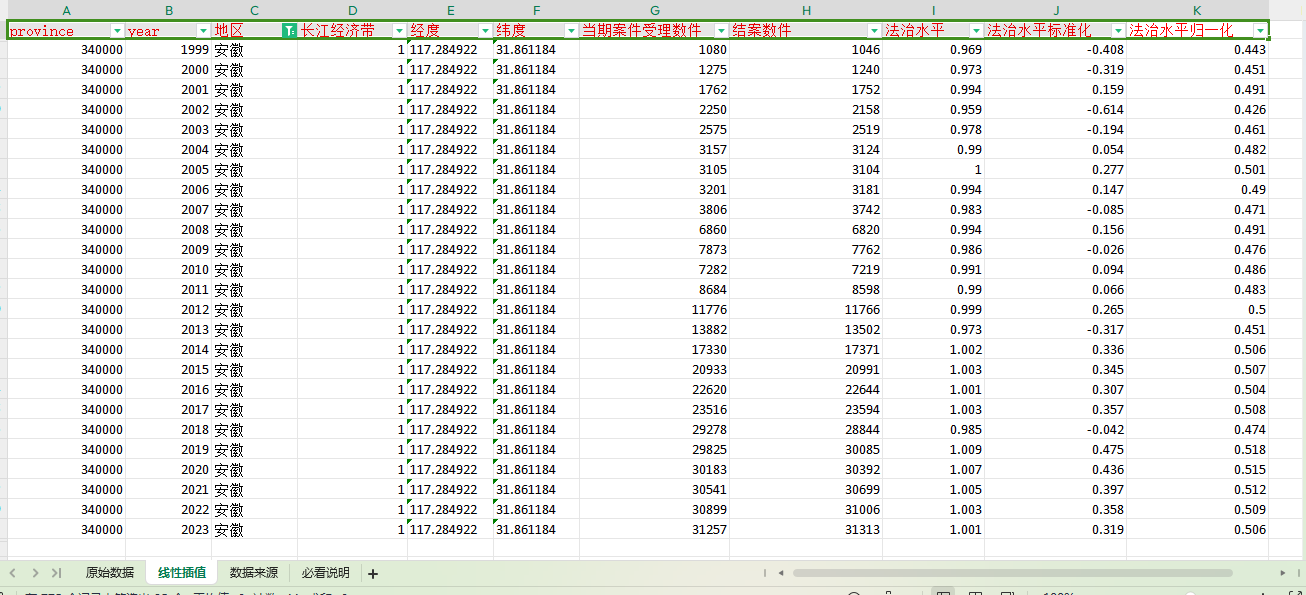The image size is (1306, 595).
Task: Open the 当期案件受理数件 filter dropdown
Action: [x=721, y=31]
